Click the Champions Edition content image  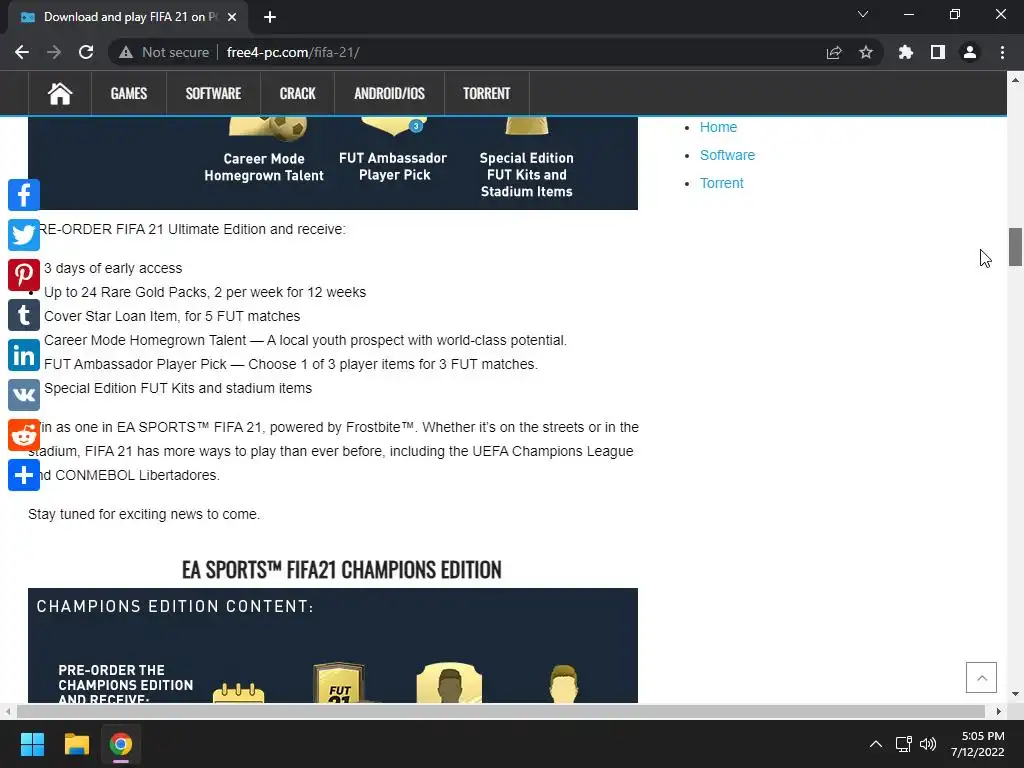pos(333,645)
